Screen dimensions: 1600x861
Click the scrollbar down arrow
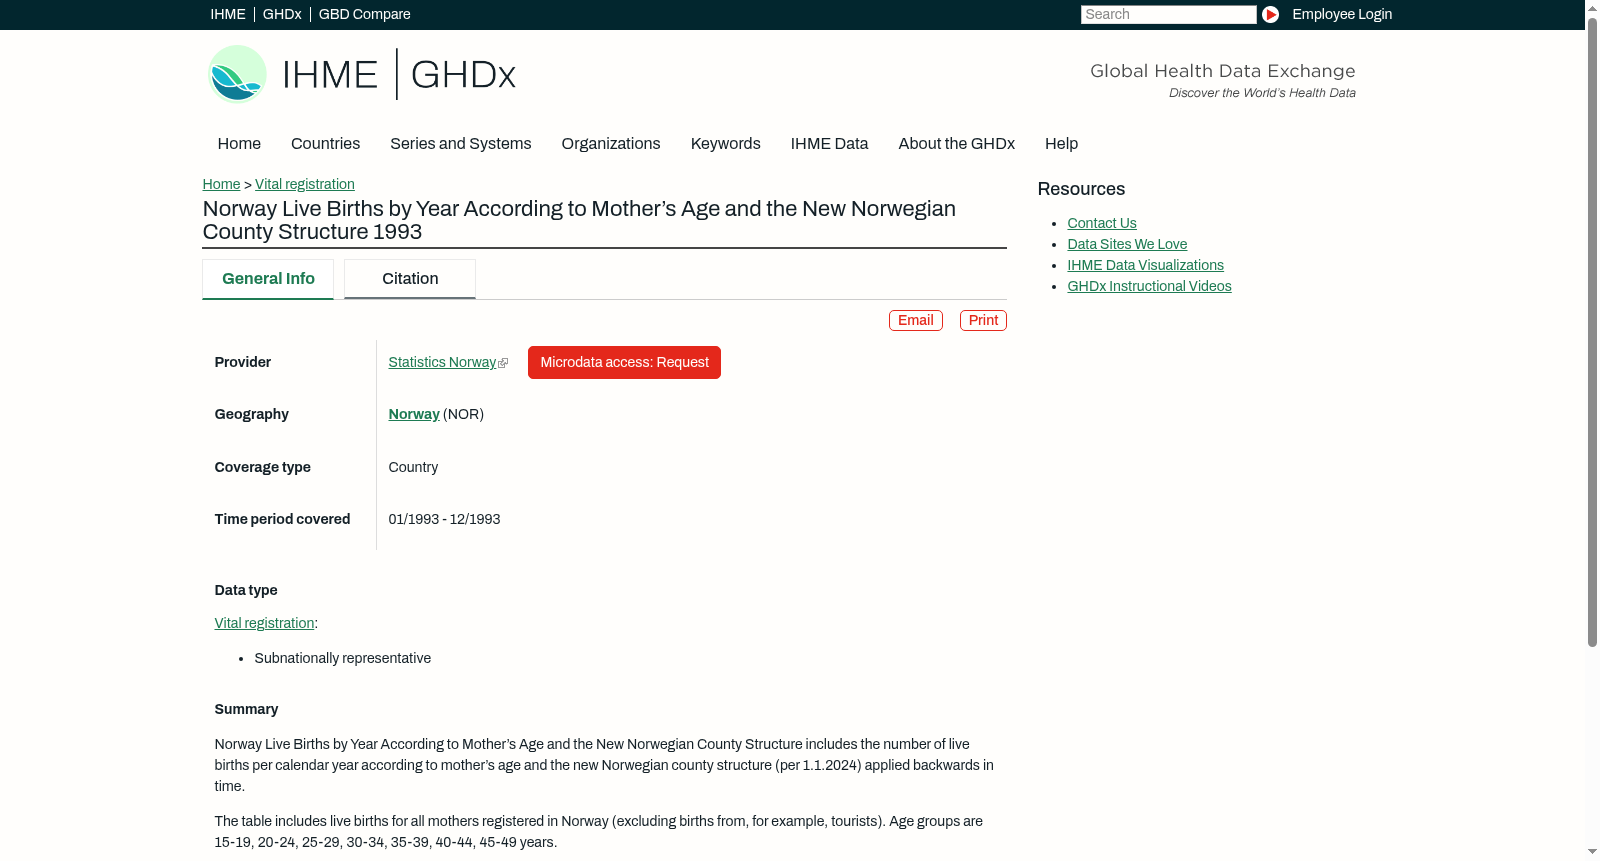(1592, 853)
